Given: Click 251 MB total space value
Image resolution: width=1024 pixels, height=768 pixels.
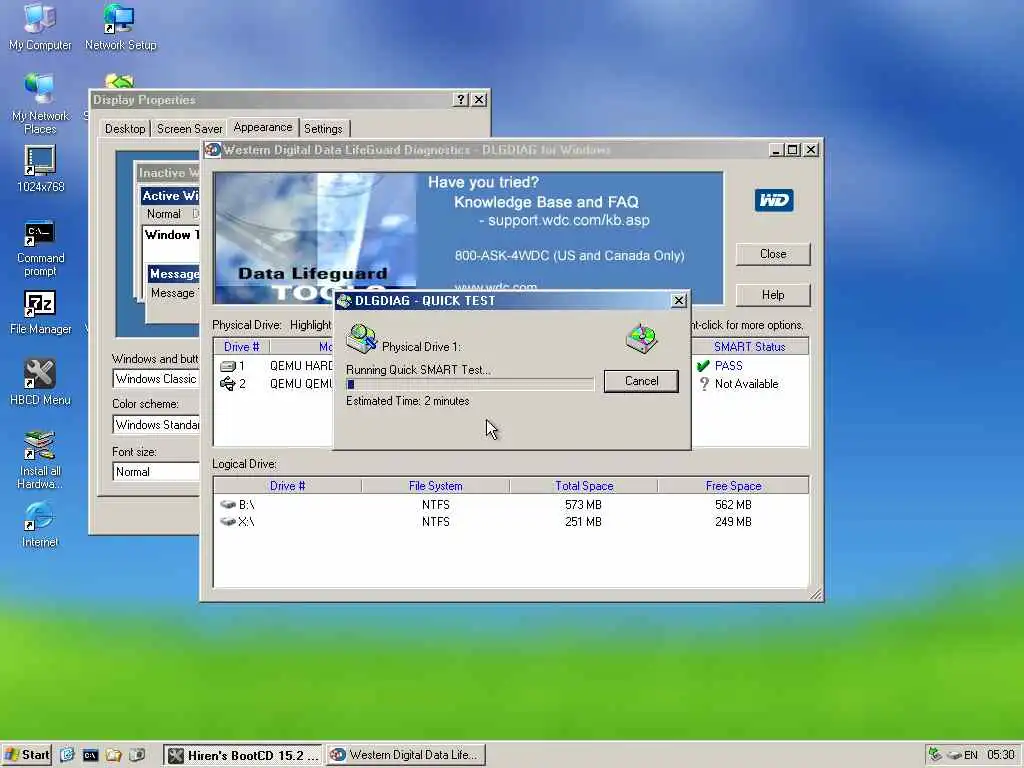Looking at the screenshot, I should pos(583,522).
